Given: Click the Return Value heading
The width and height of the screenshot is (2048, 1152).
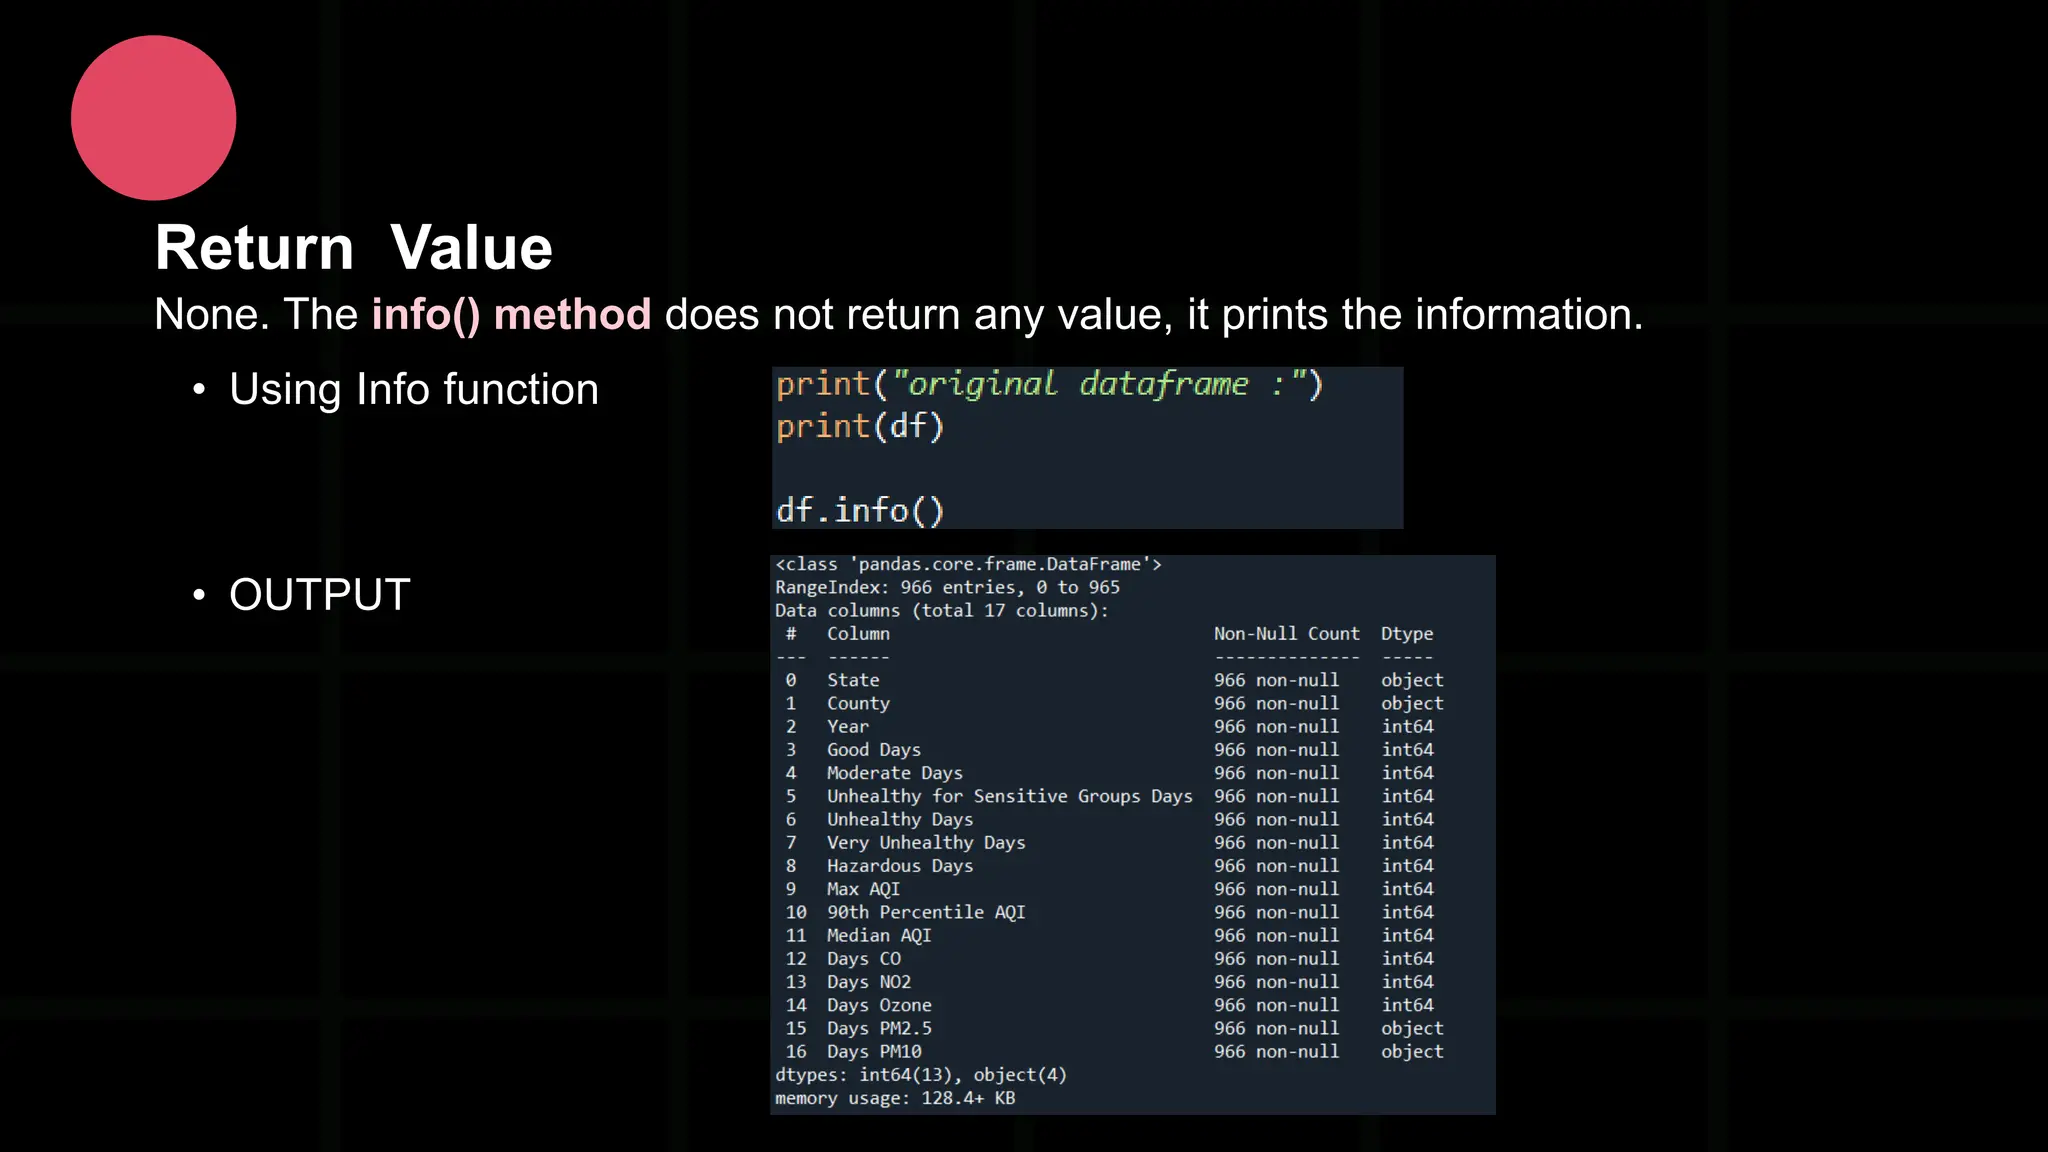Looking at the screenshot, I should coord(353,248).
